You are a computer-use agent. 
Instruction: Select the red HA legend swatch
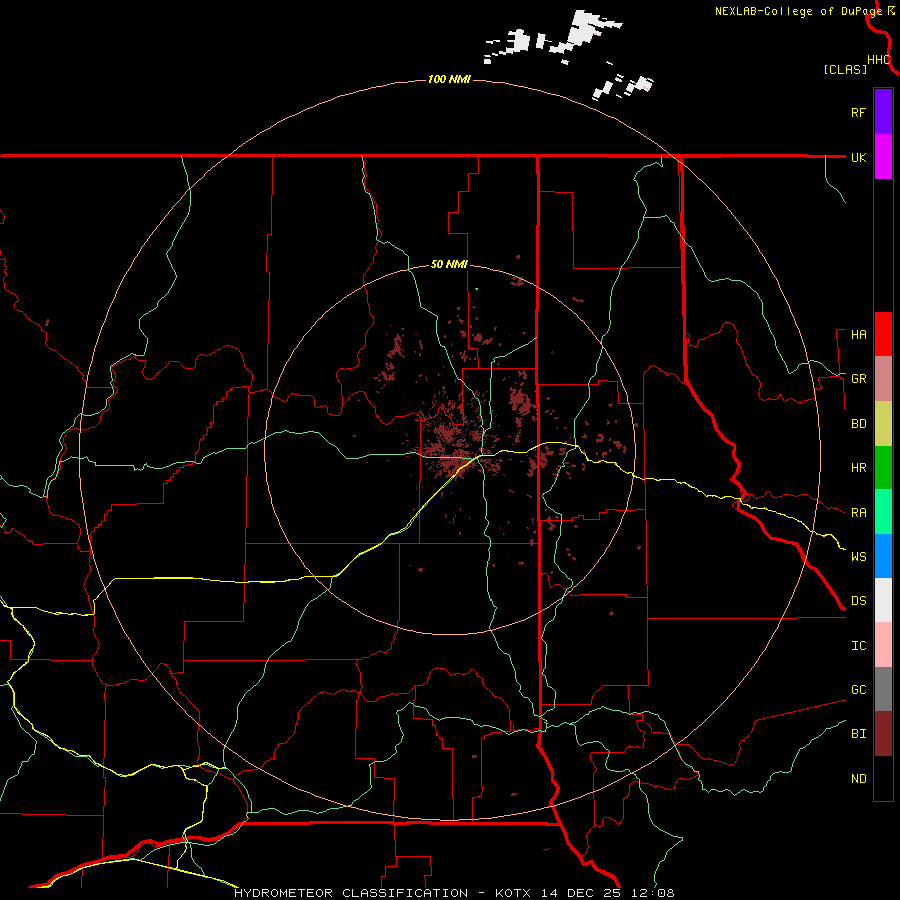[x=883, y=334]
